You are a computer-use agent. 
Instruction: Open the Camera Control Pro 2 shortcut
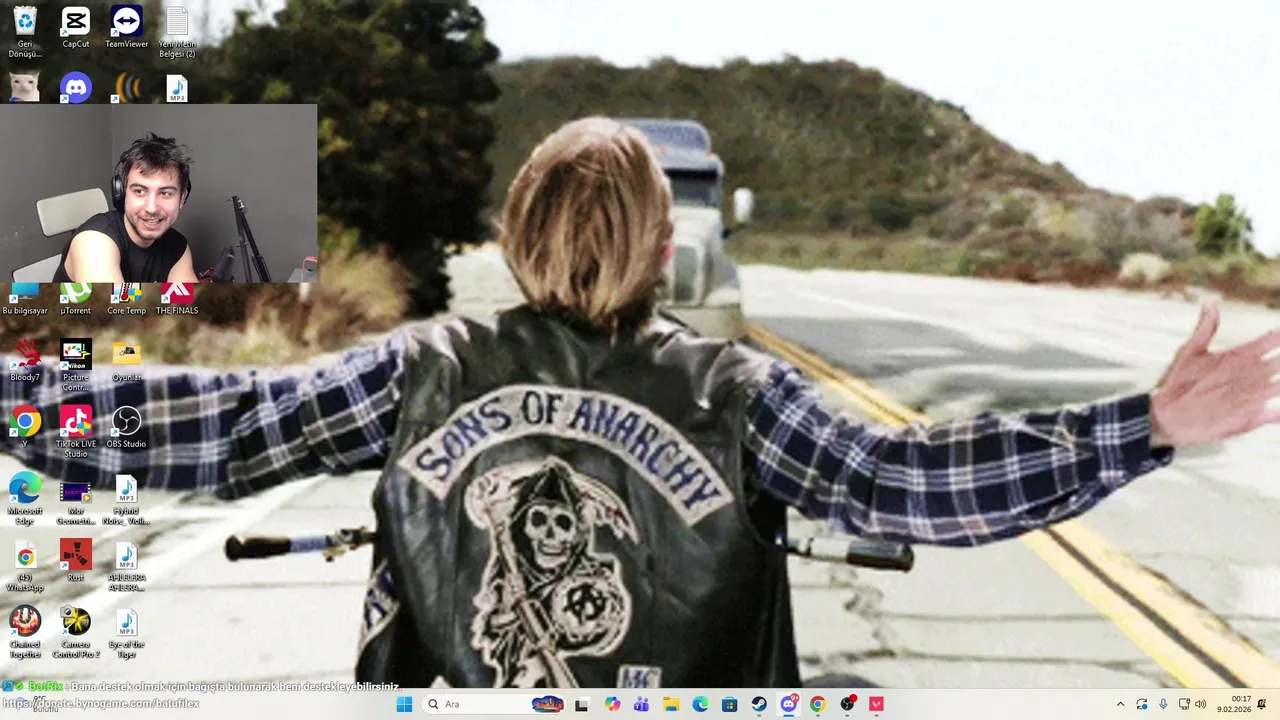(x=76, y=633)
